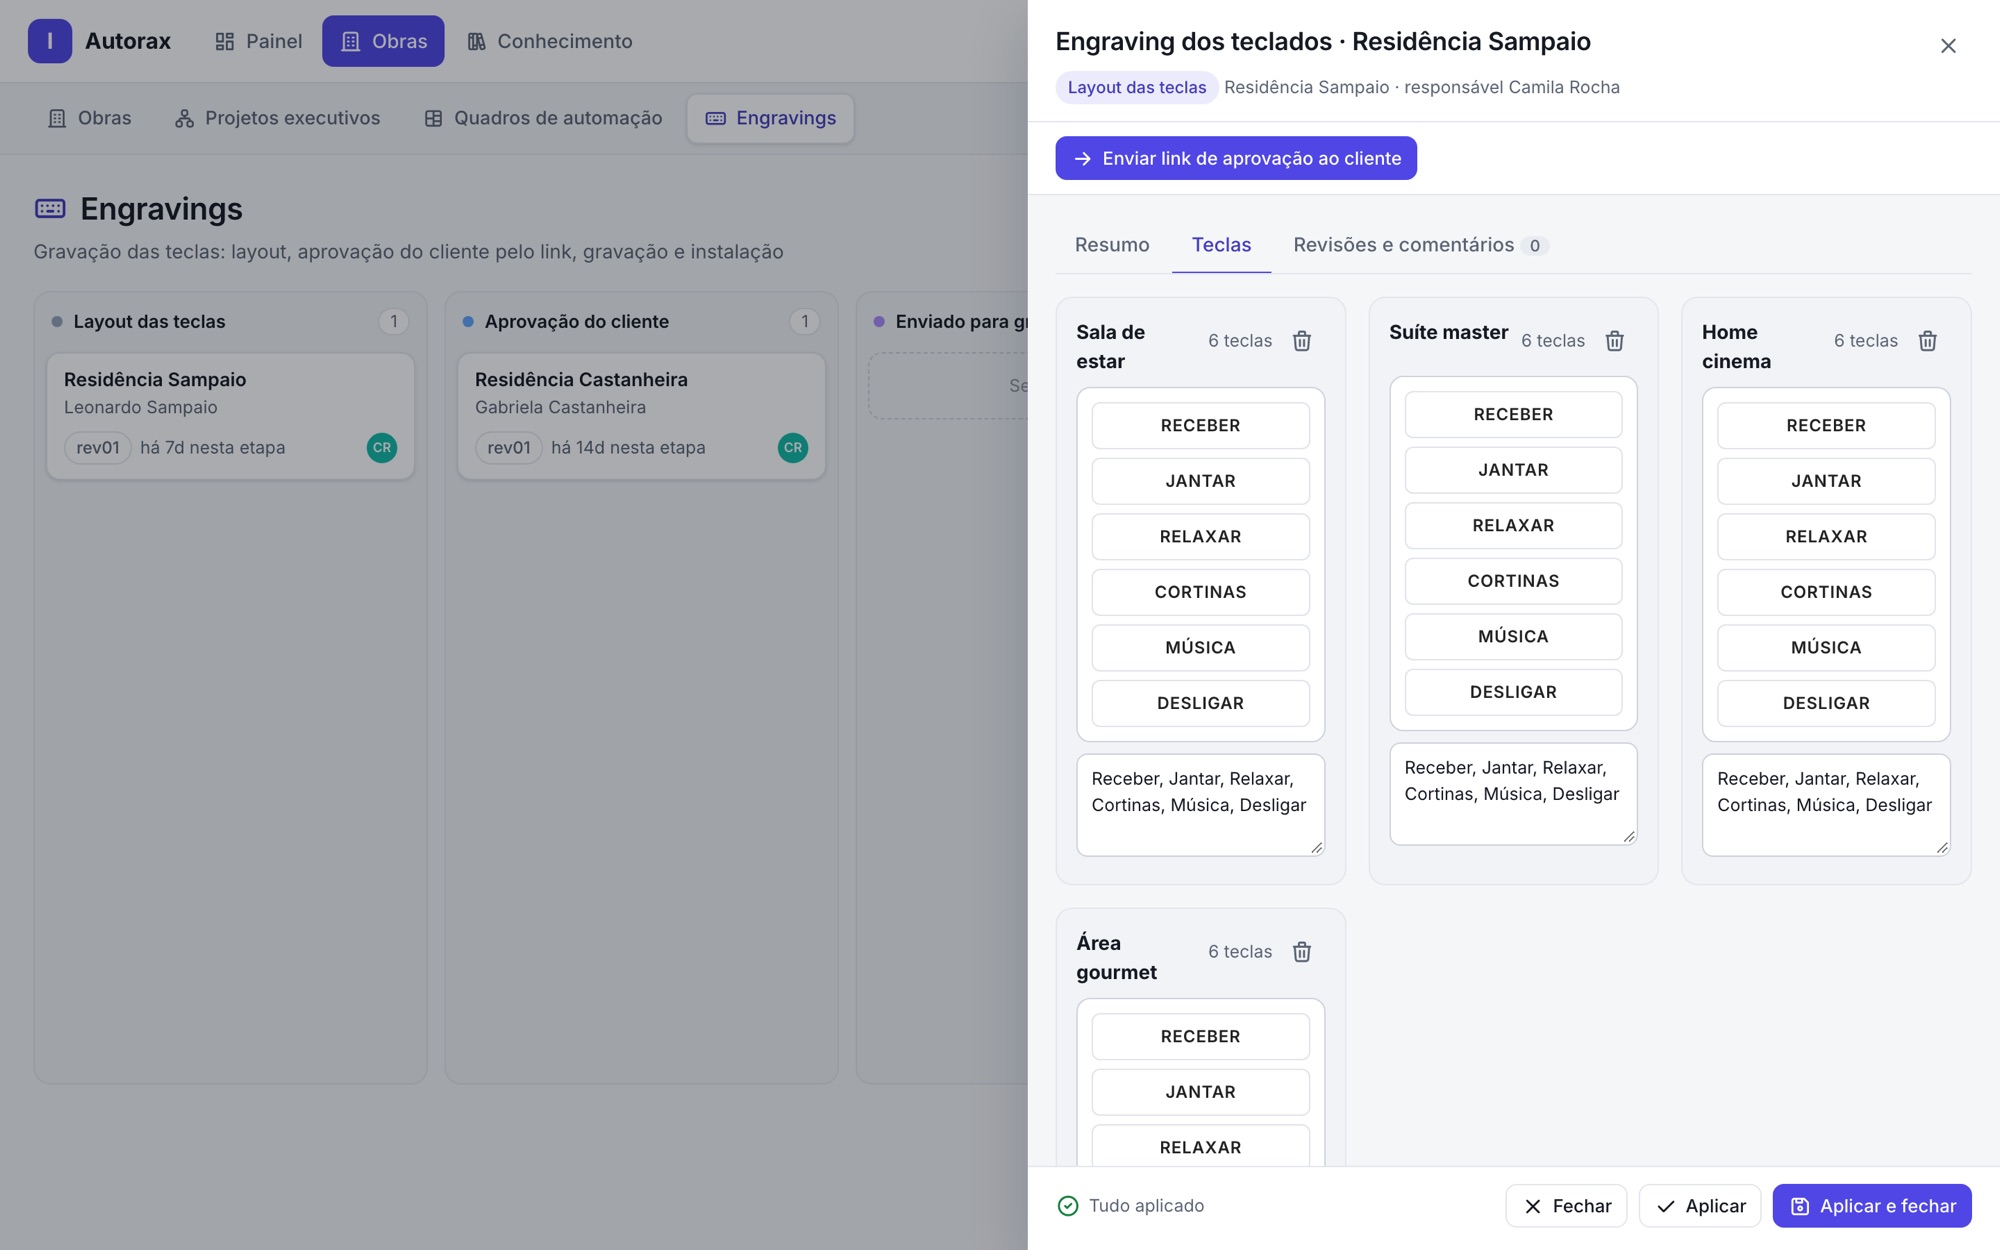Open Revisões e comentários tab
The height and width of the screenshot is (1250, 2000).
(1420, 245)
